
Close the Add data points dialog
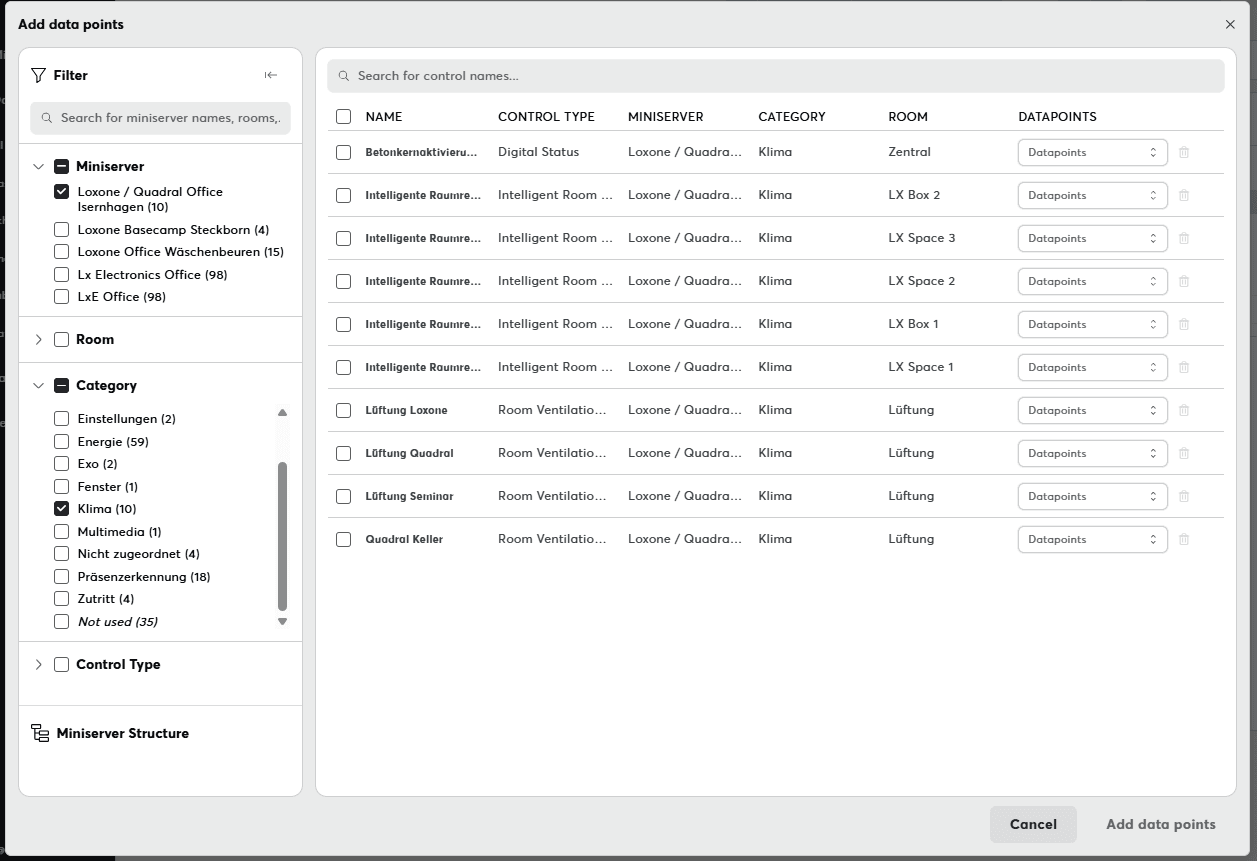[x=1230, y=24]
